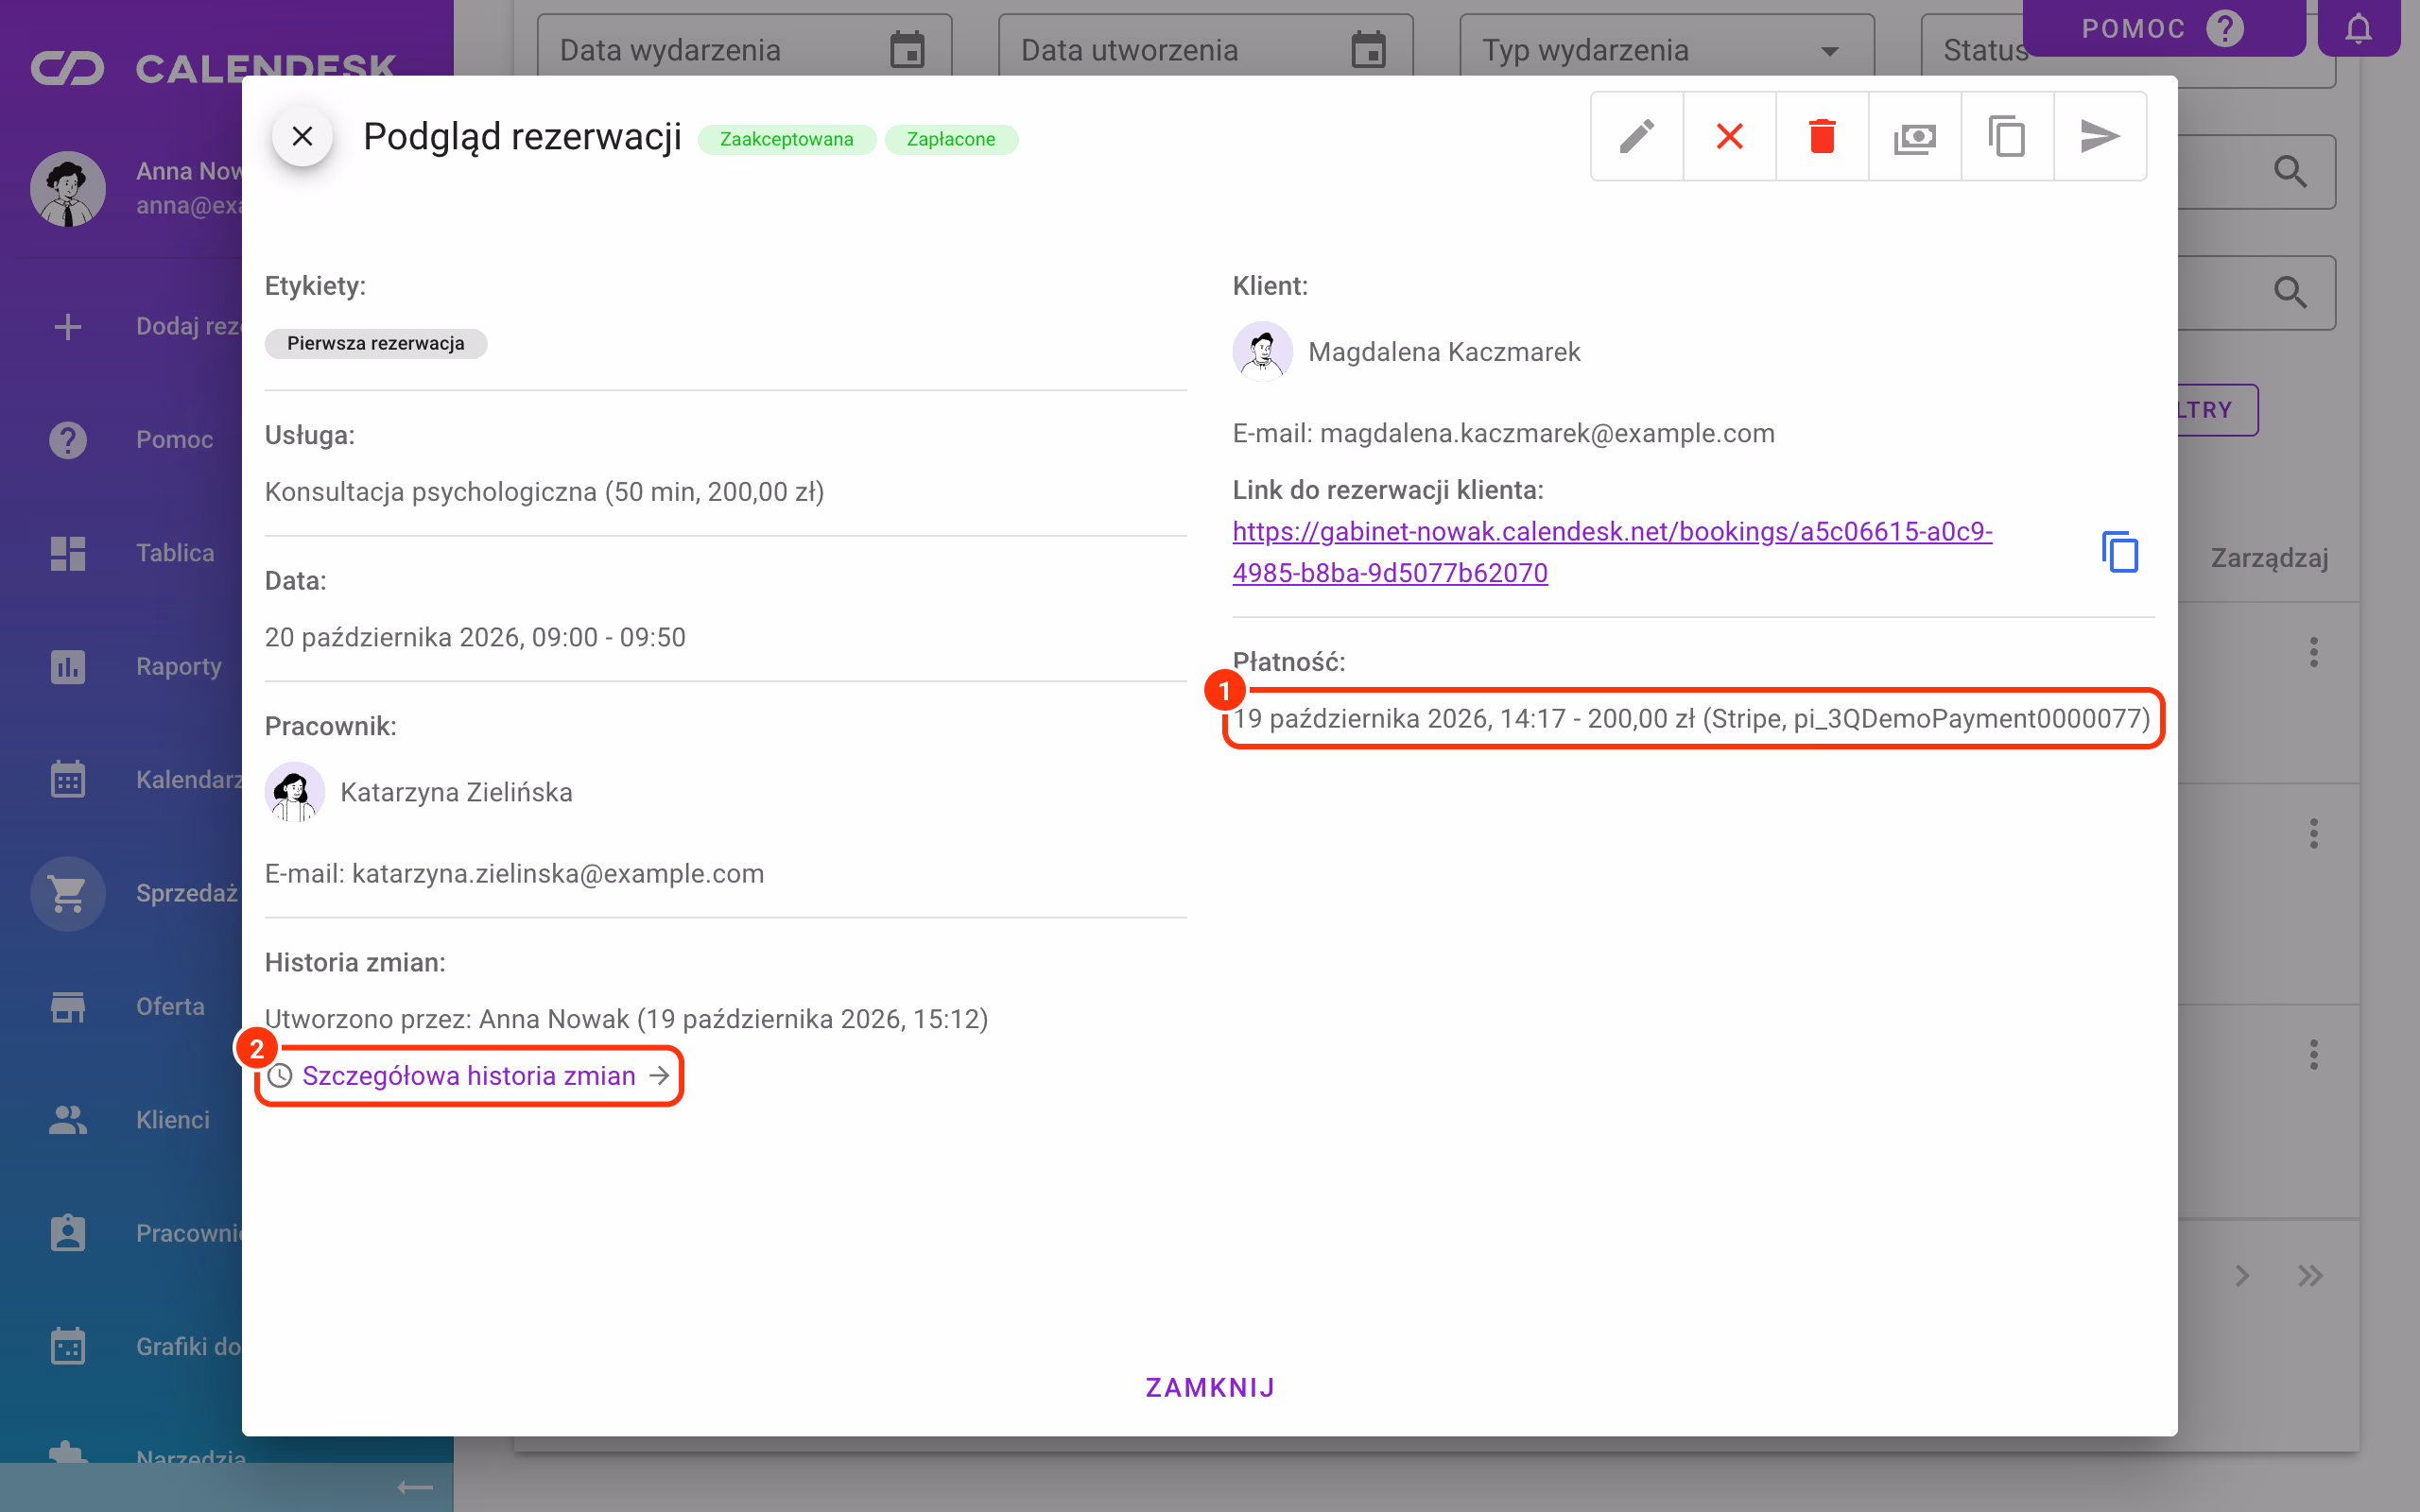Click the paper plane send icon
Image resolution: width=2420 pixels, height=1512 pixels.
coord(2099,136)
